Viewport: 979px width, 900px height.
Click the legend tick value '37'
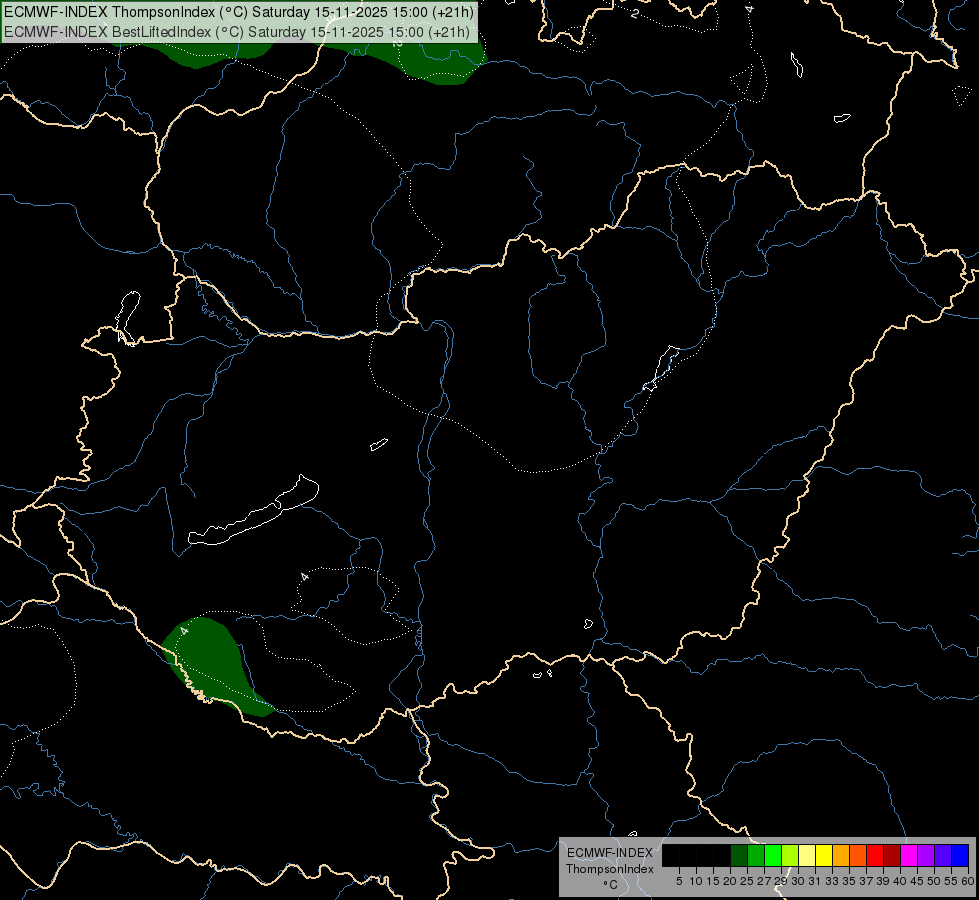pyautogui.click(x=866, y=881)
